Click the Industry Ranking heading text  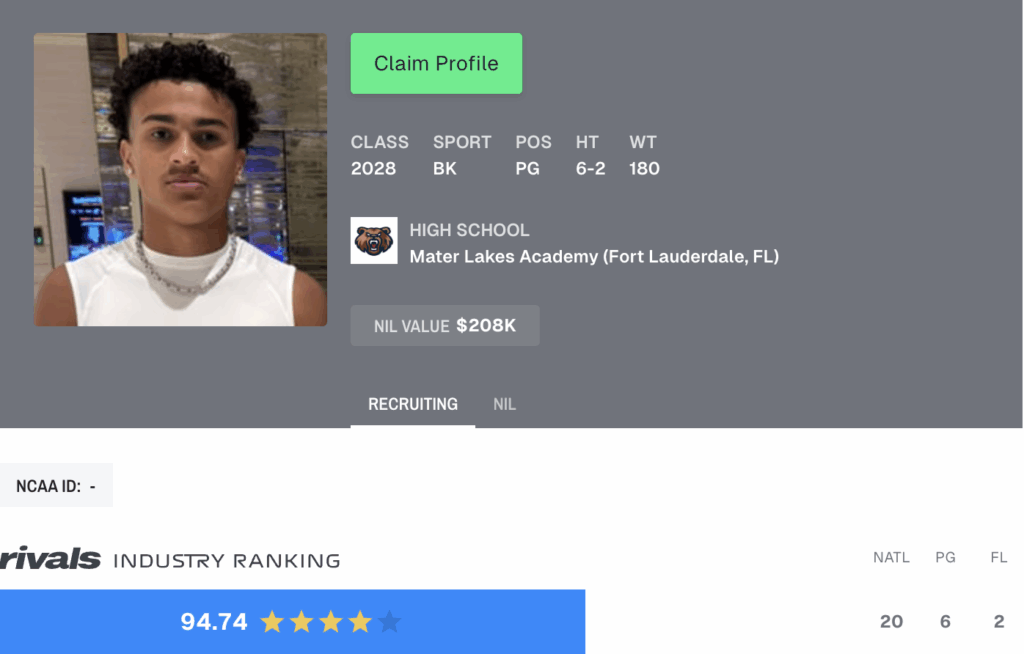pyautogui.click(x=227, y=561)
